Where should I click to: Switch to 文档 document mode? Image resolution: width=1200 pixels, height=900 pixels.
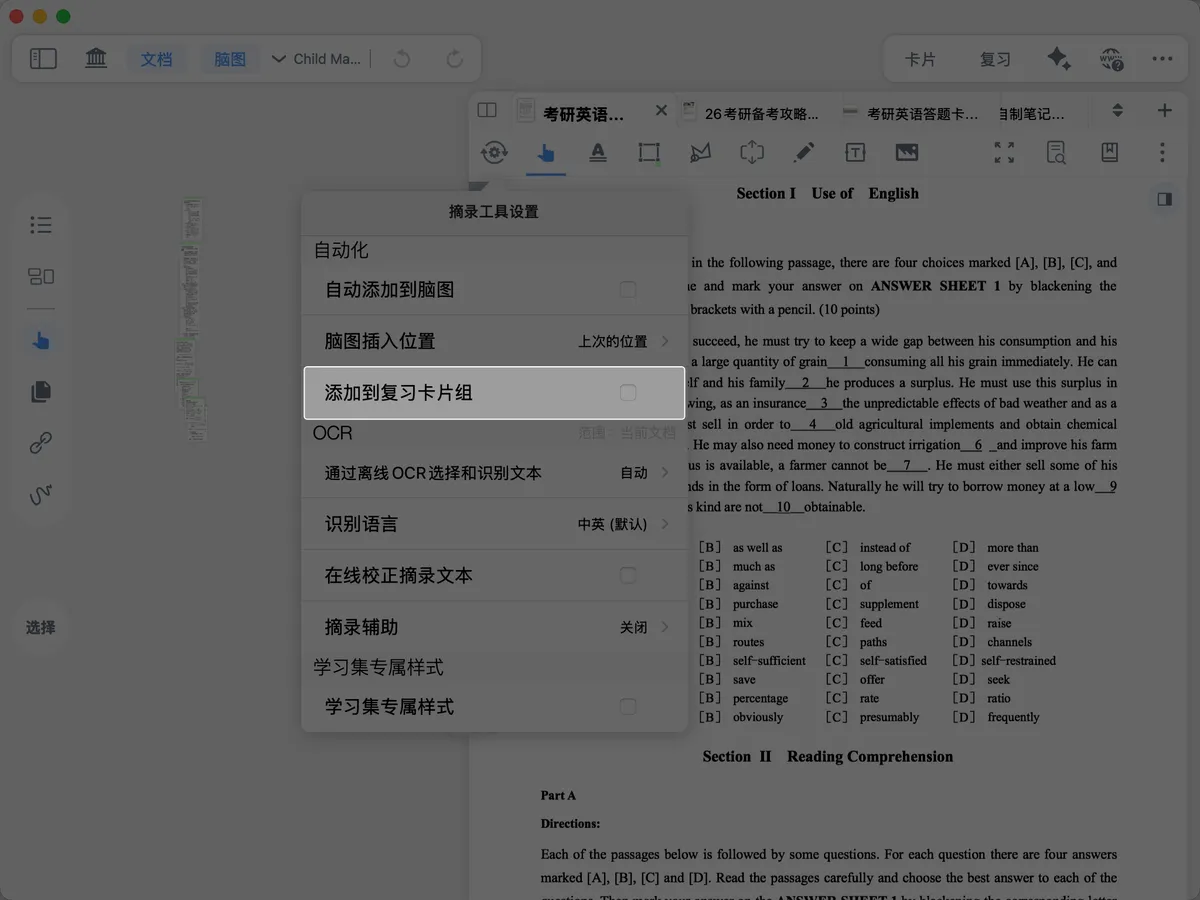point(156,59)
